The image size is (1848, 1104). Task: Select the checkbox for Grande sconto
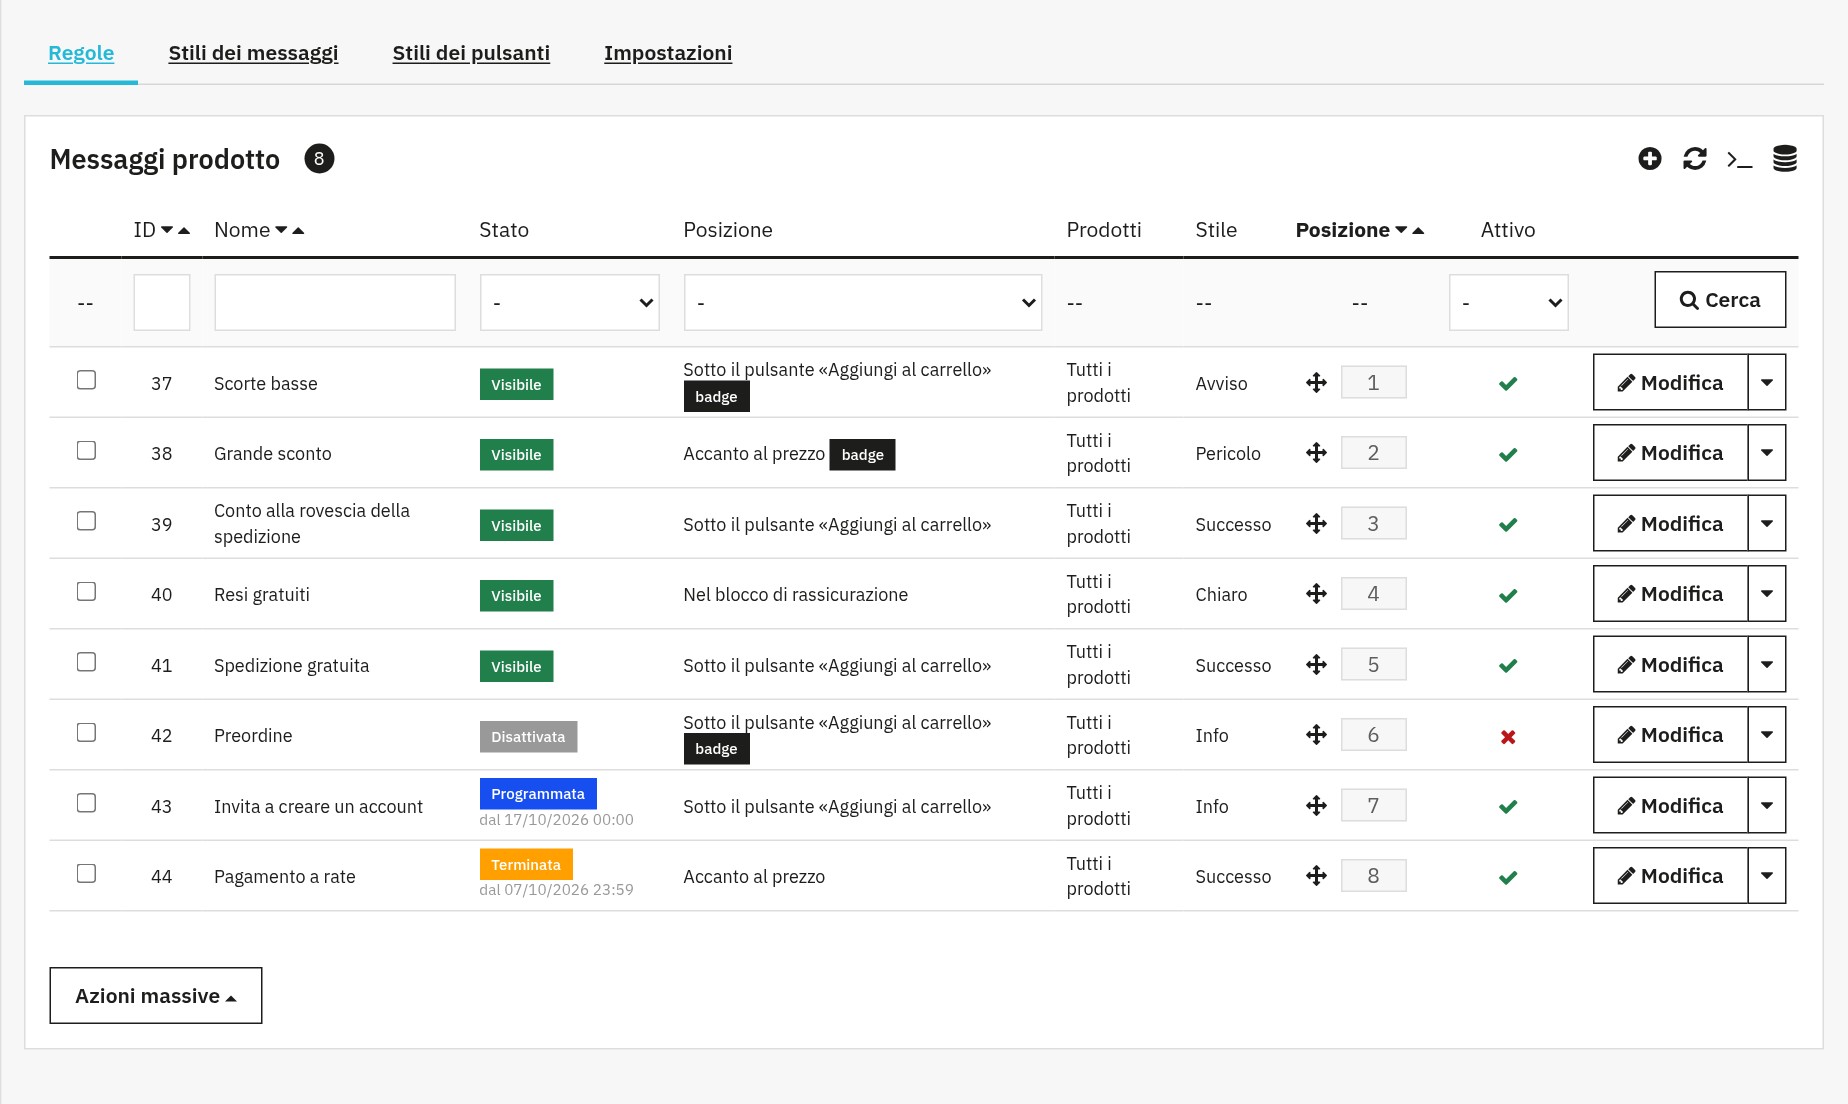point(87,451)
